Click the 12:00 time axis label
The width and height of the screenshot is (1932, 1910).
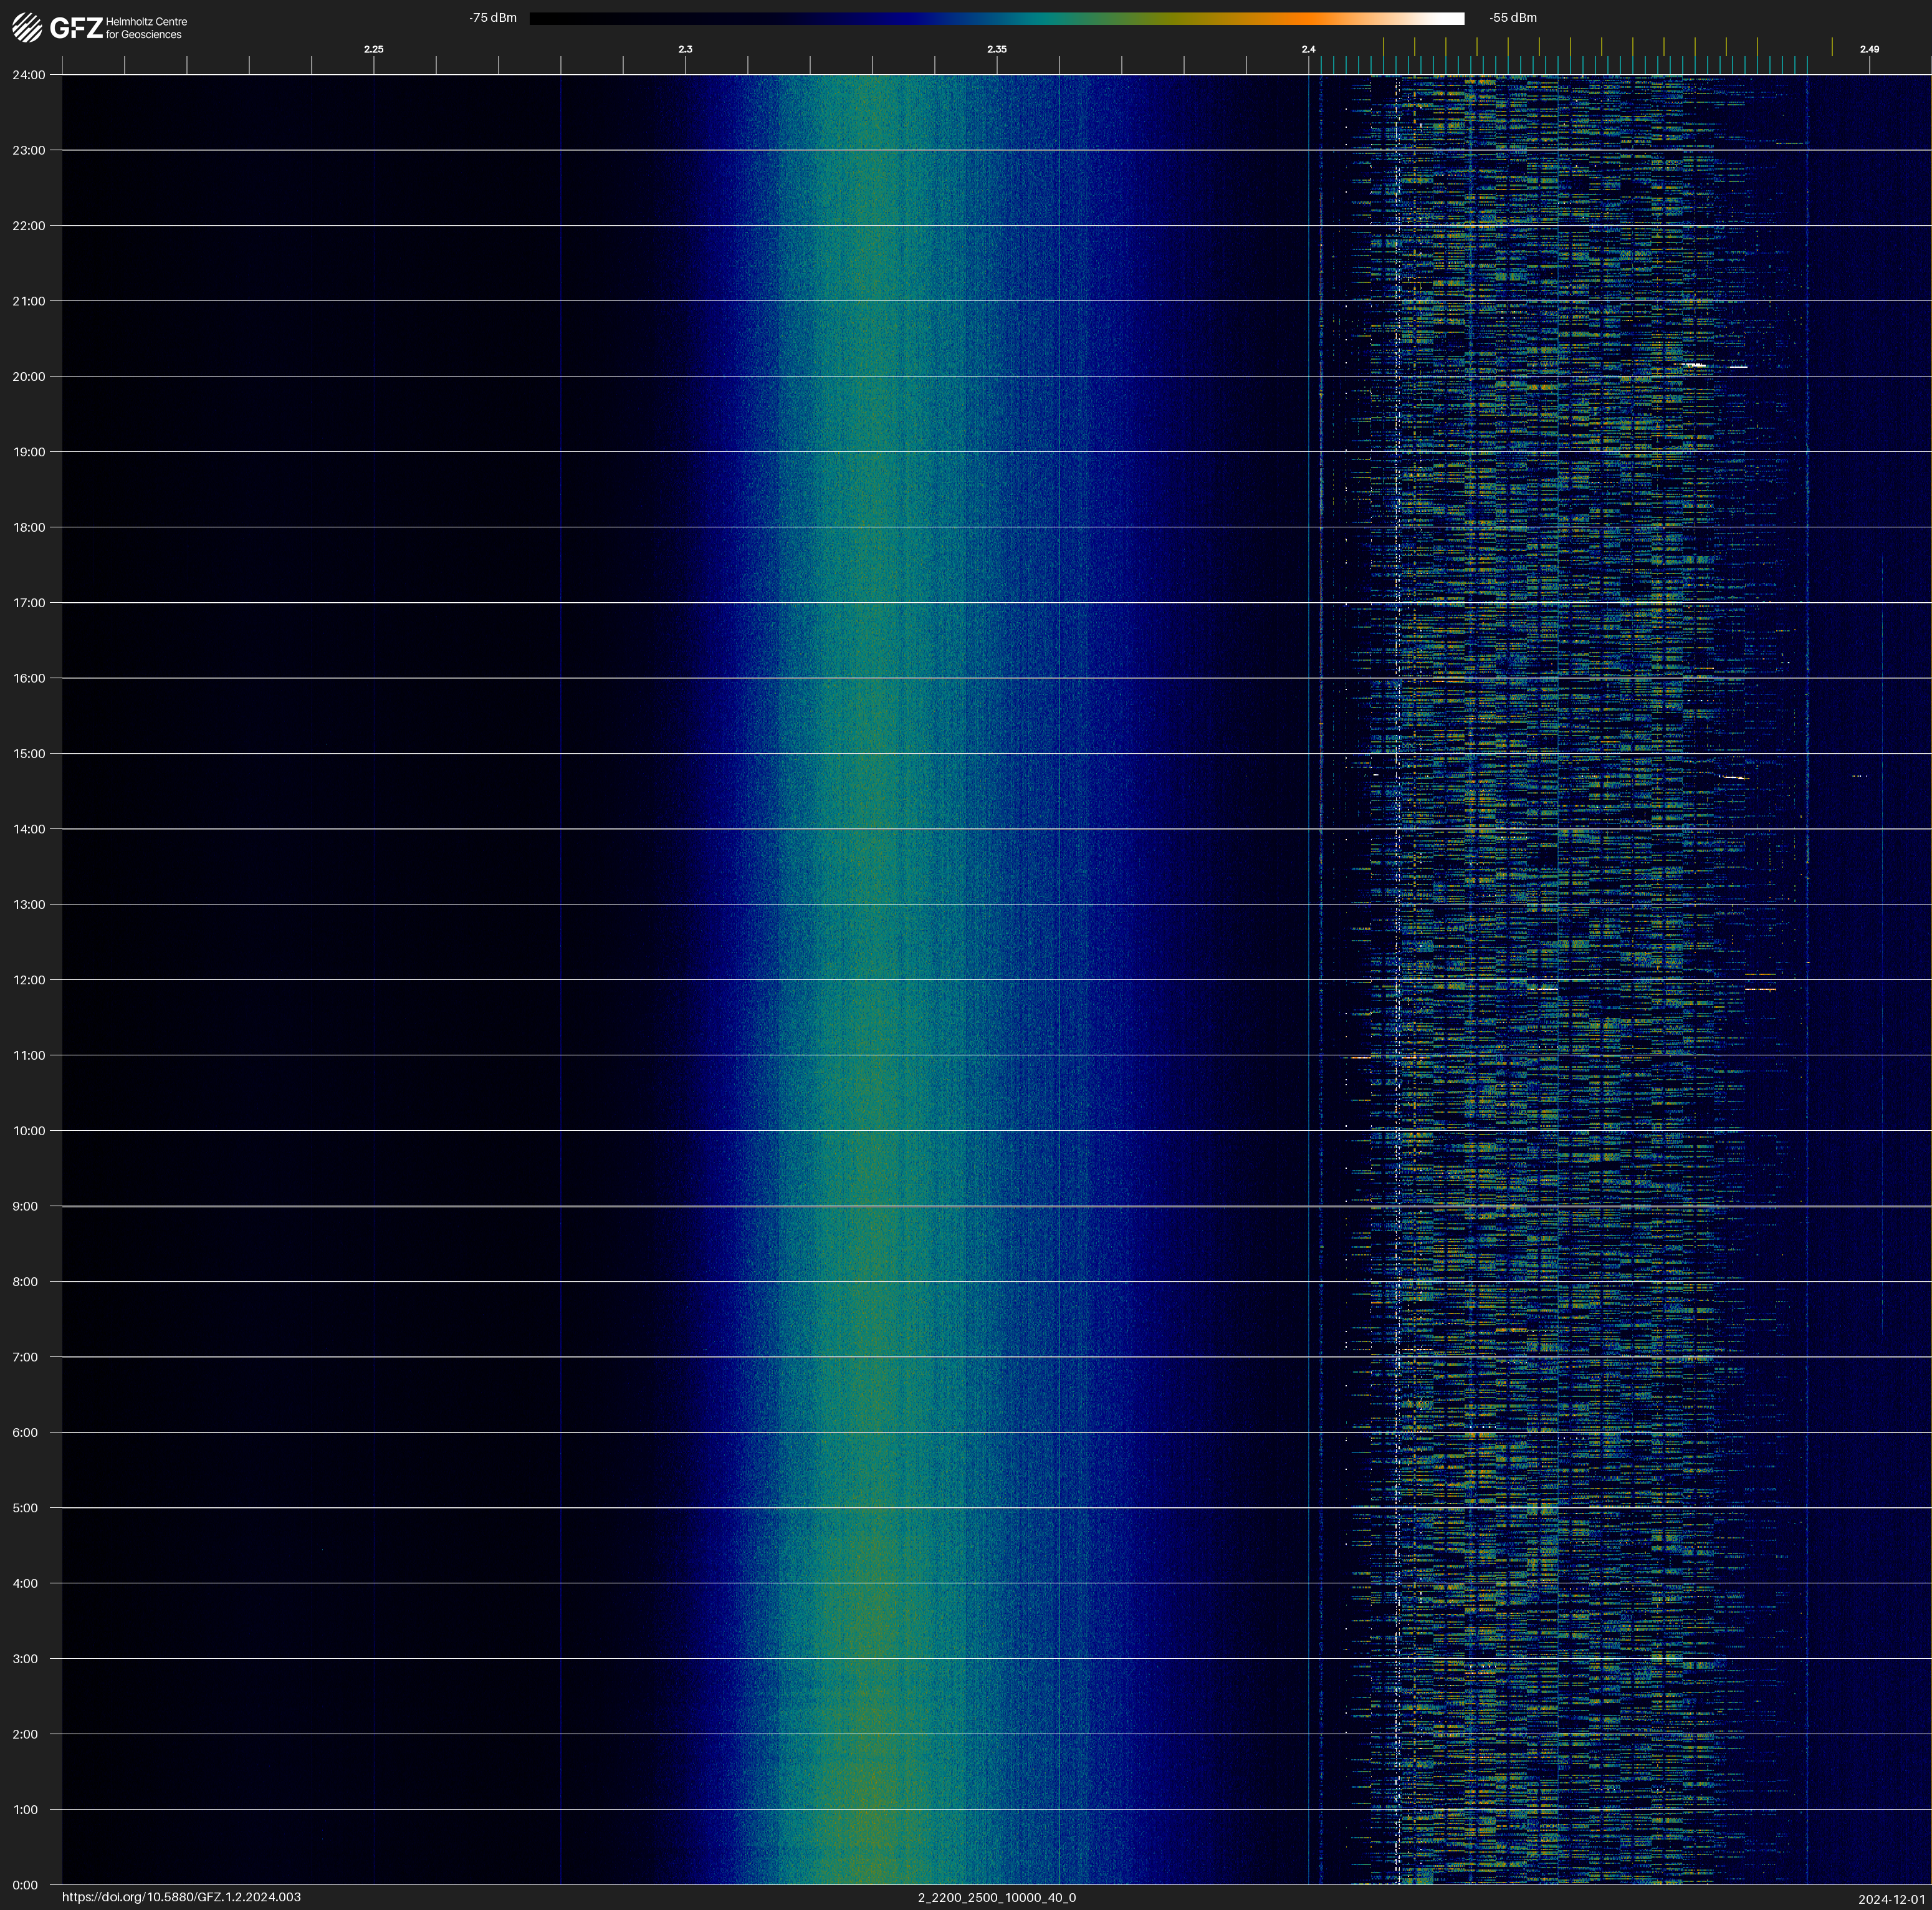click(x=29, y=980)
